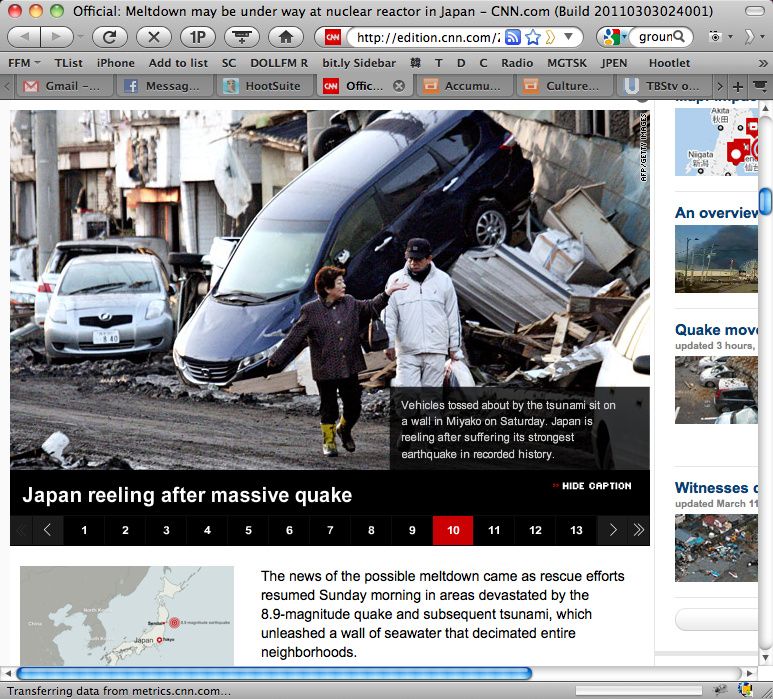
Task: Open the Quake move sidebar headline
Action: [716, 330]
